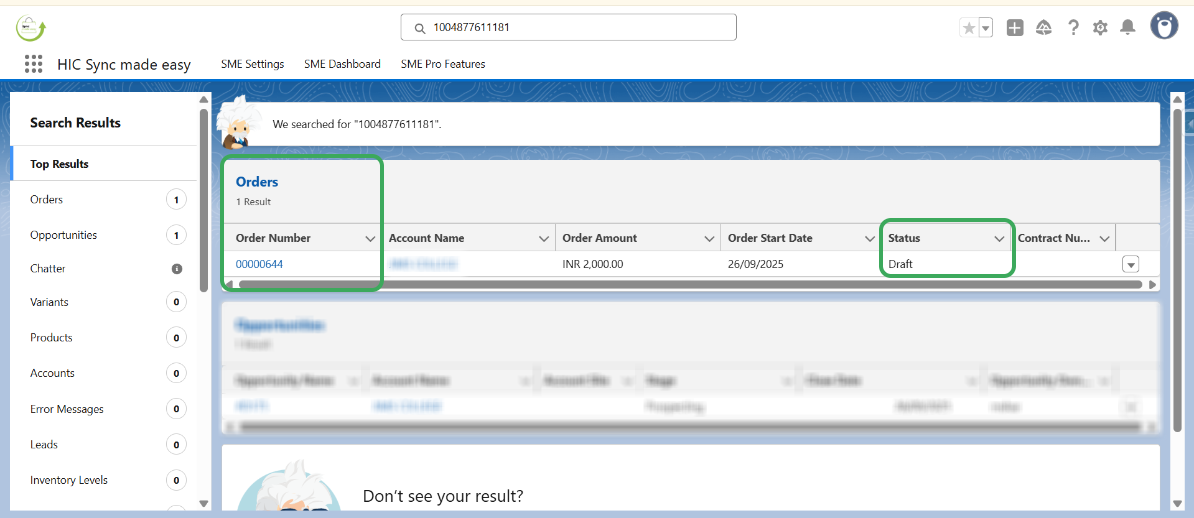Image resolution: width=1194 pixels, height=518 pixels.
Task: Select Orders in the search results sidebar
Action: point(104,200)
